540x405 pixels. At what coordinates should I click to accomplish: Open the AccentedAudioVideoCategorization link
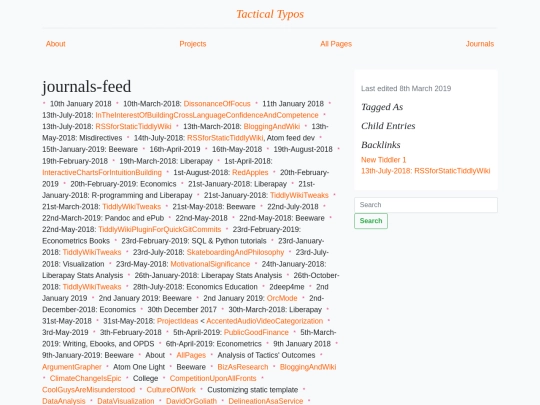coord(264,321)
